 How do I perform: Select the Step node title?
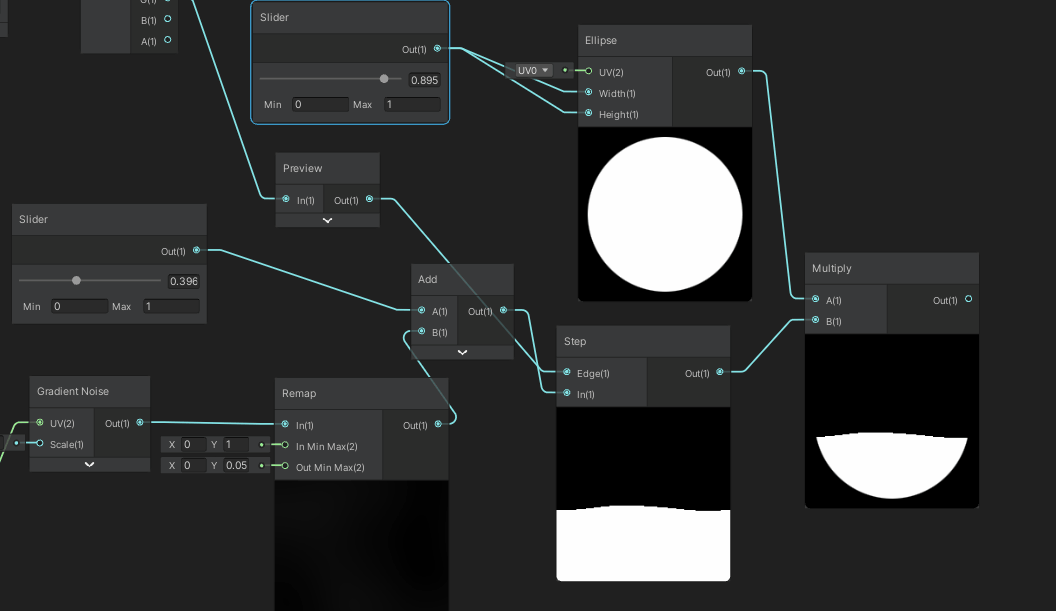575,342
